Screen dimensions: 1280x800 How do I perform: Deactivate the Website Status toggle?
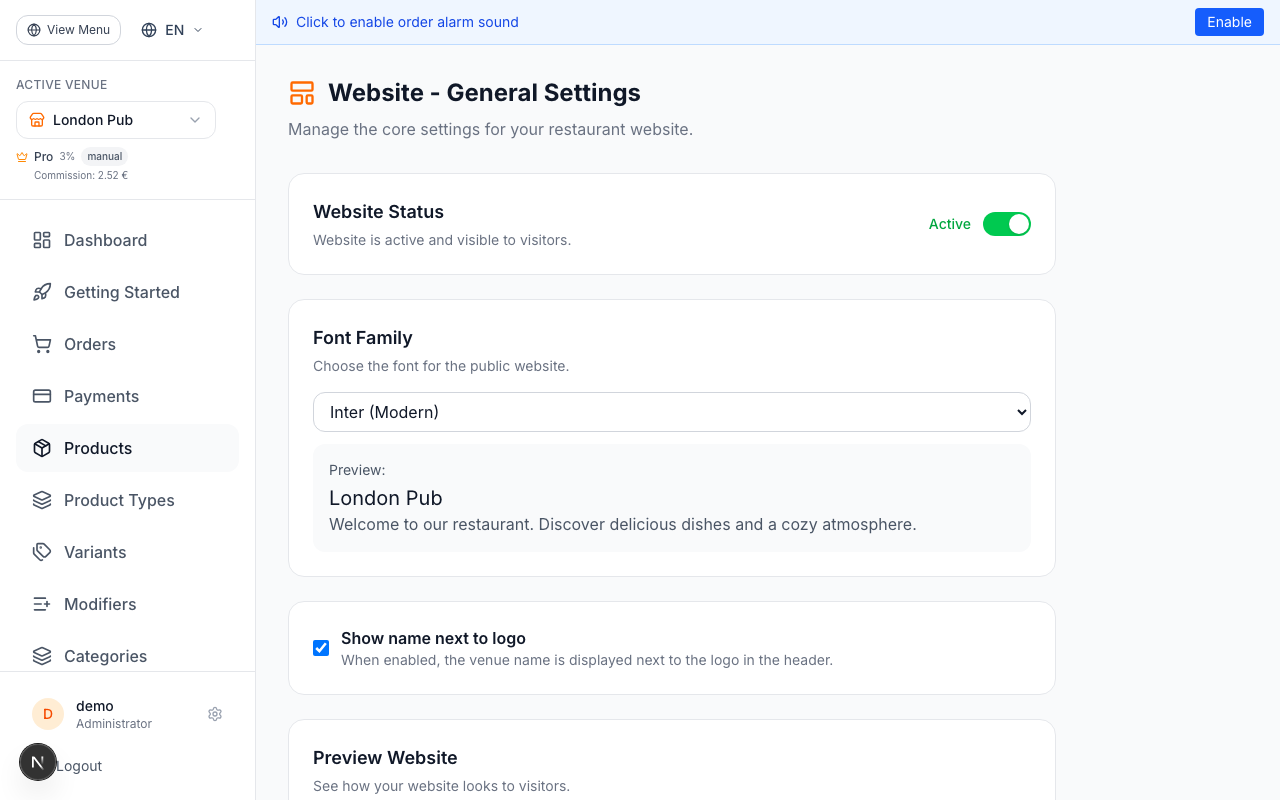pyautogui.click(x=1007, y=224)
